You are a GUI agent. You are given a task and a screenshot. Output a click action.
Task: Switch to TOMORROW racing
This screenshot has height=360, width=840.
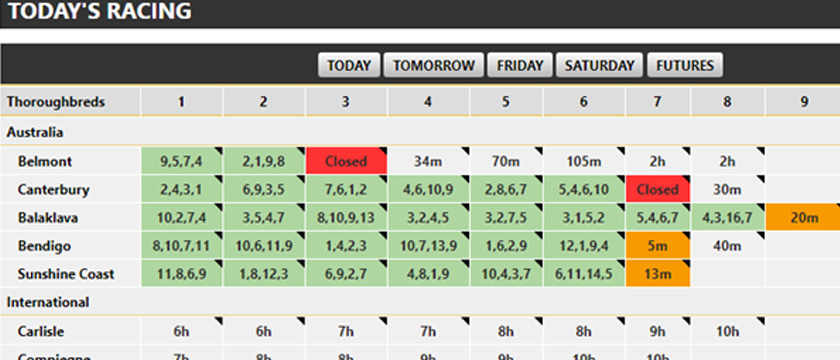[x=433, y=65]
